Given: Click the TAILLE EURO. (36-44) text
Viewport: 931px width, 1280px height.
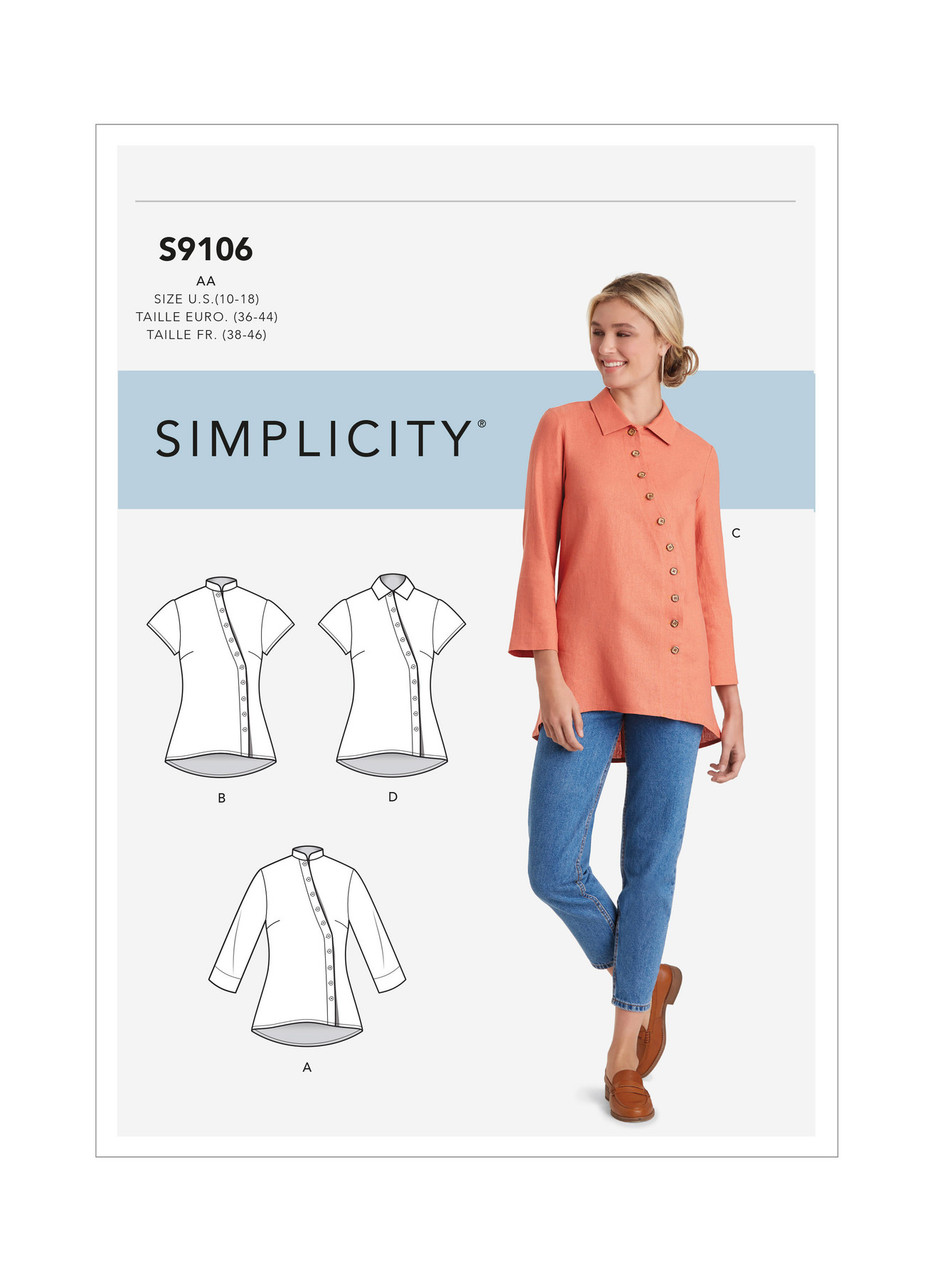Looking at the screenshot, I should [x=207, y=317].
